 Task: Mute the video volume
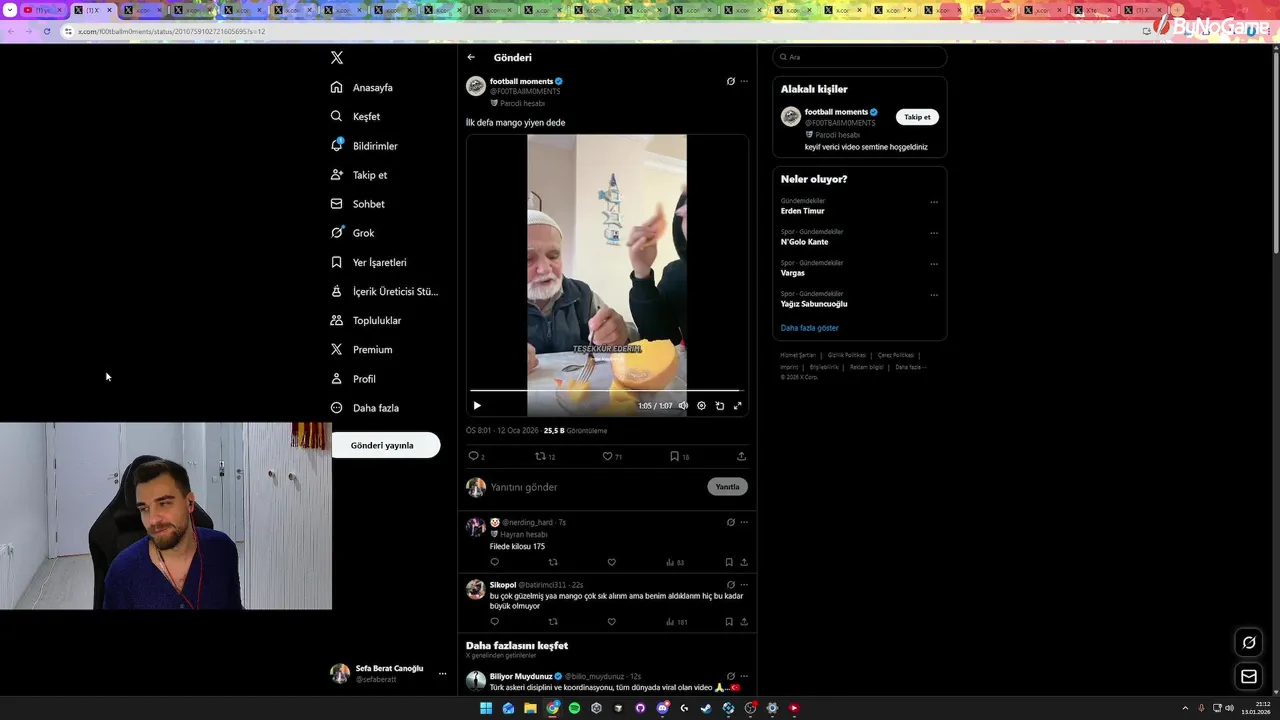coord(683,406)
